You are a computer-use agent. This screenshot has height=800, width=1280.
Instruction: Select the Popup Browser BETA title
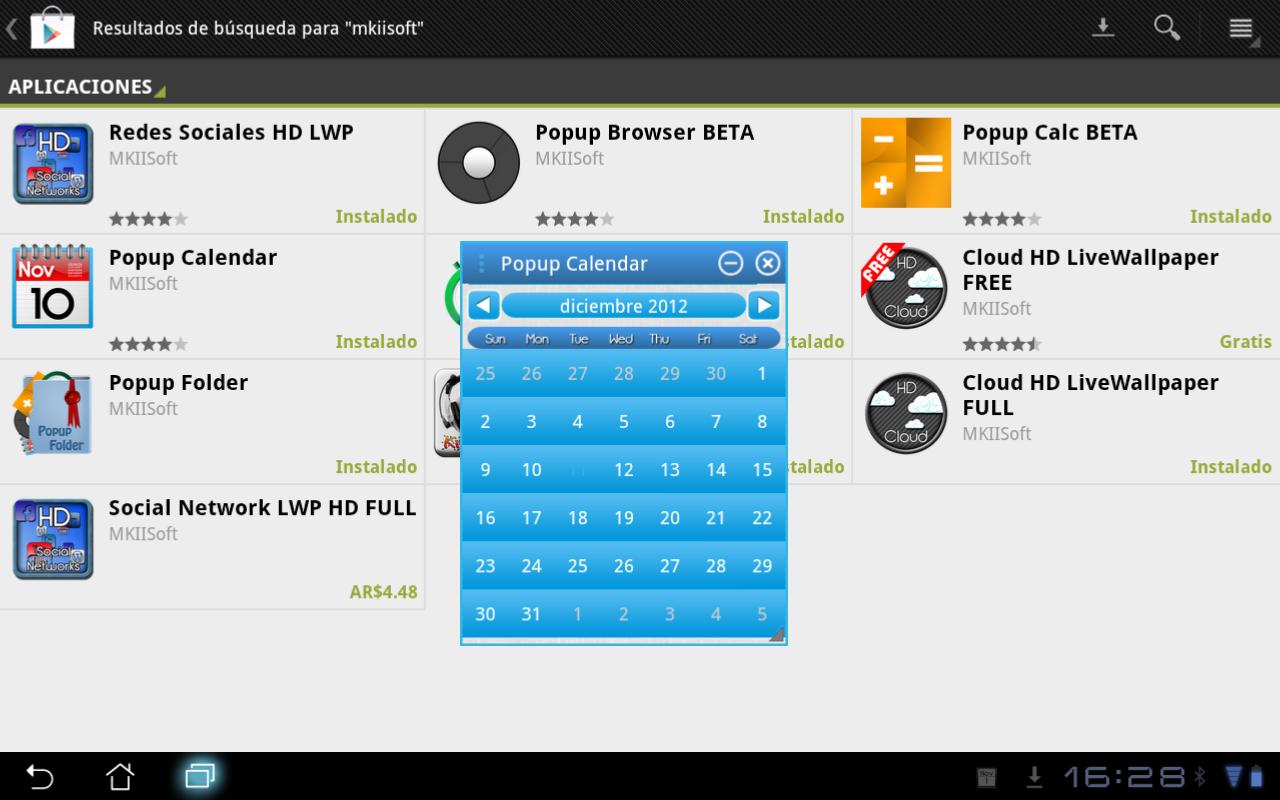(x=645, y=132)
